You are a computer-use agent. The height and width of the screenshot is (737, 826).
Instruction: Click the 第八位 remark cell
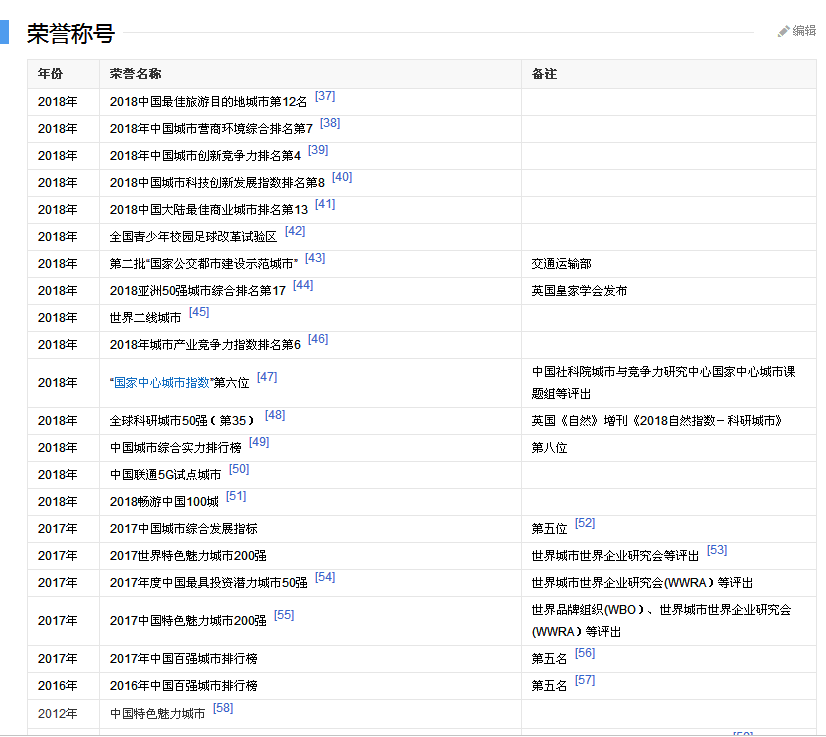(549, 448)
